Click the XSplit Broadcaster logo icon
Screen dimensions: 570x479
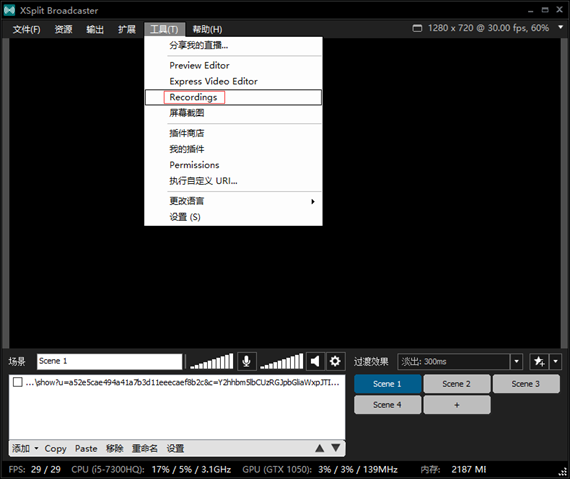[x=9, y=10]
